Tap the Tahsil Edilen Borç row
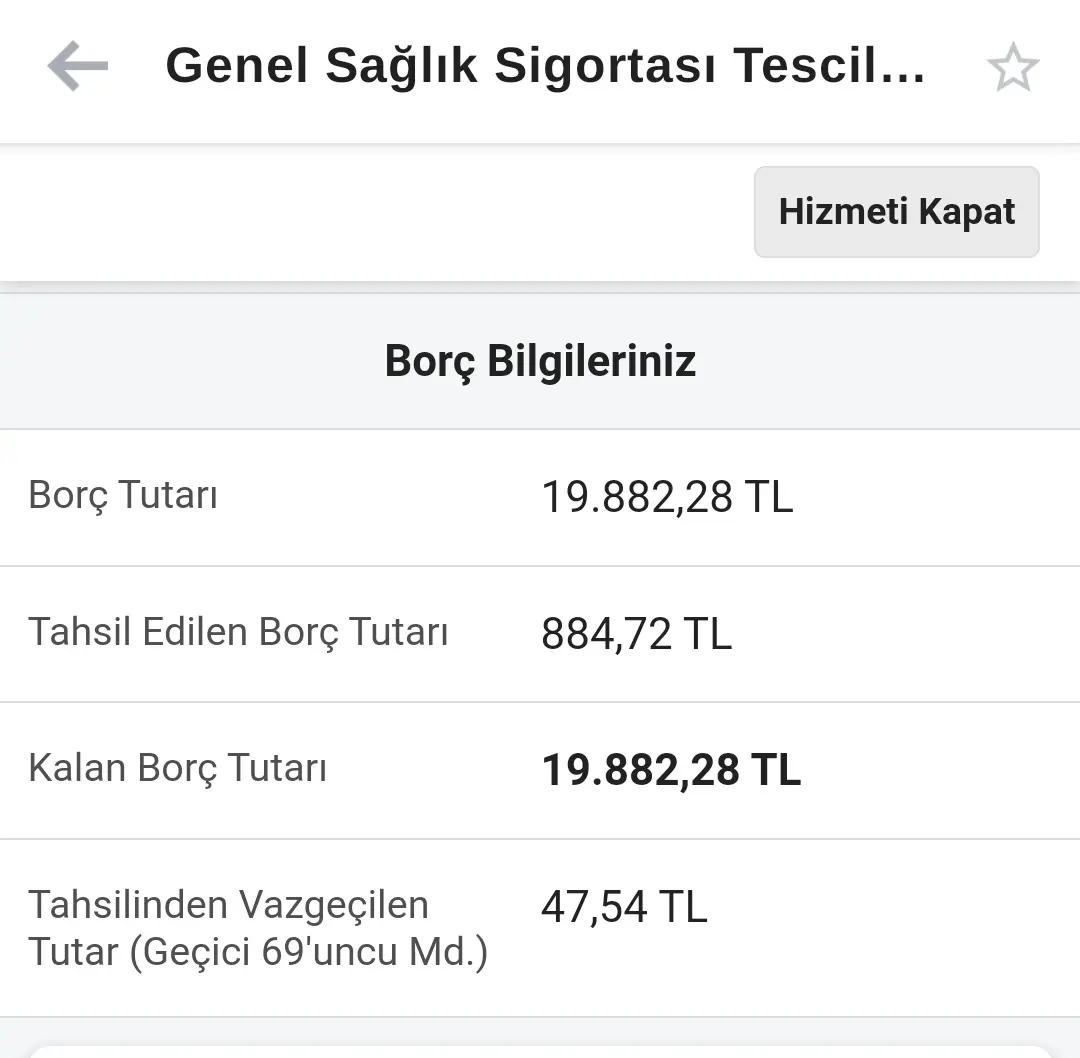The image size is (1080, 1058). (540, 634)
